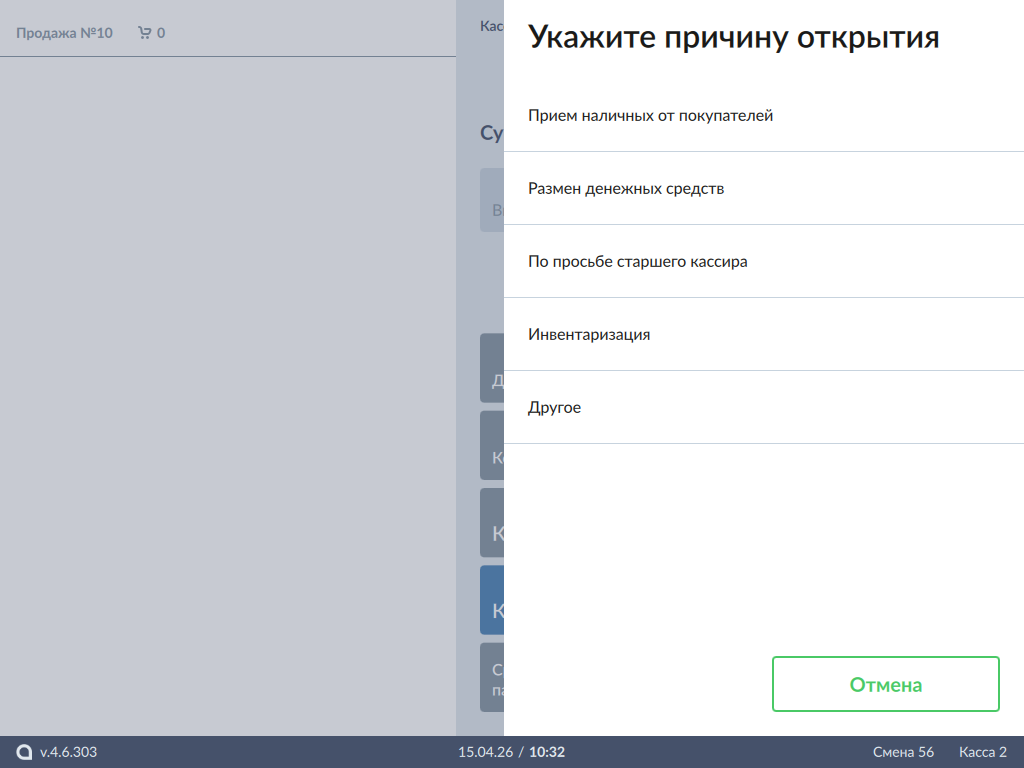Select 'Инвентаризация' as opening reason
Screen dimensions: 1024x768
tap(589, 335)
